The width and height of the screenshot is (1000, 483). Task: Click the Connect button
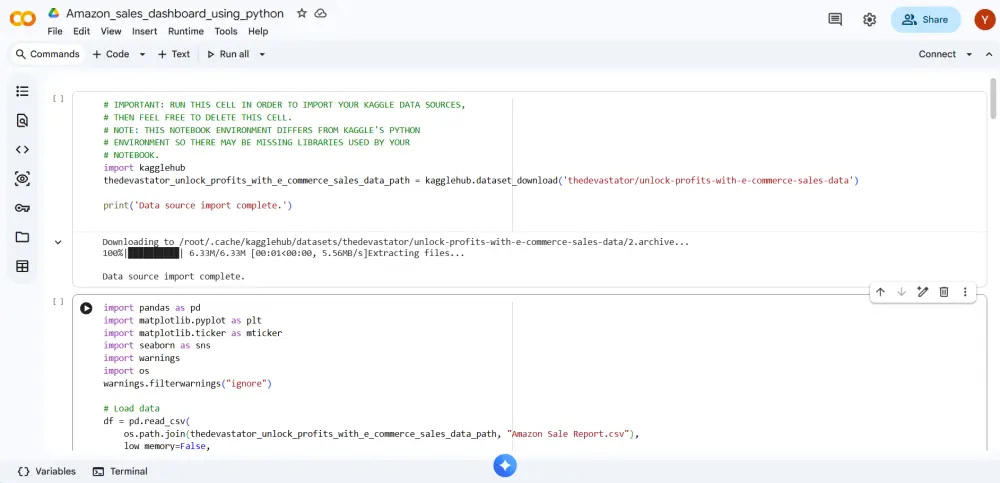pos(937,54)
